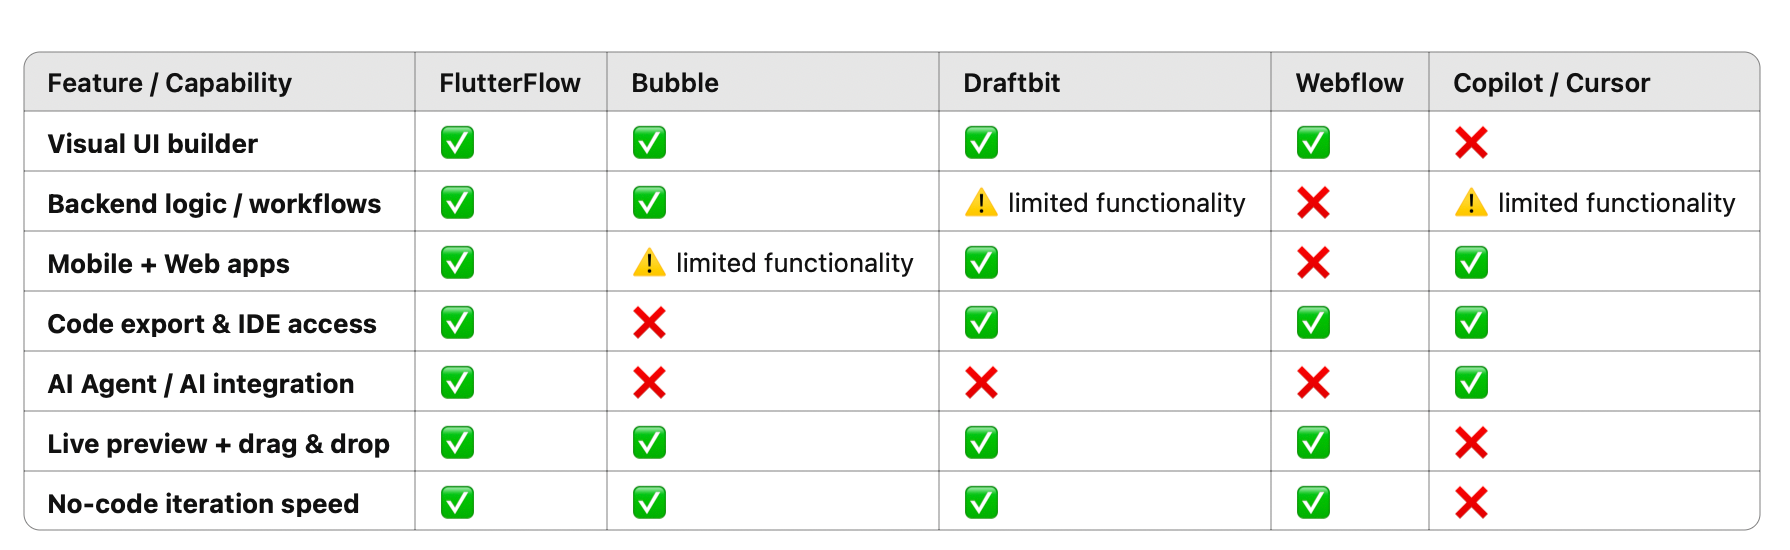Image resolution: width=1790 pixels, height=550 pixels.
Task: Click the Feature / Capability header cell
Action: [x=170, y=83]
